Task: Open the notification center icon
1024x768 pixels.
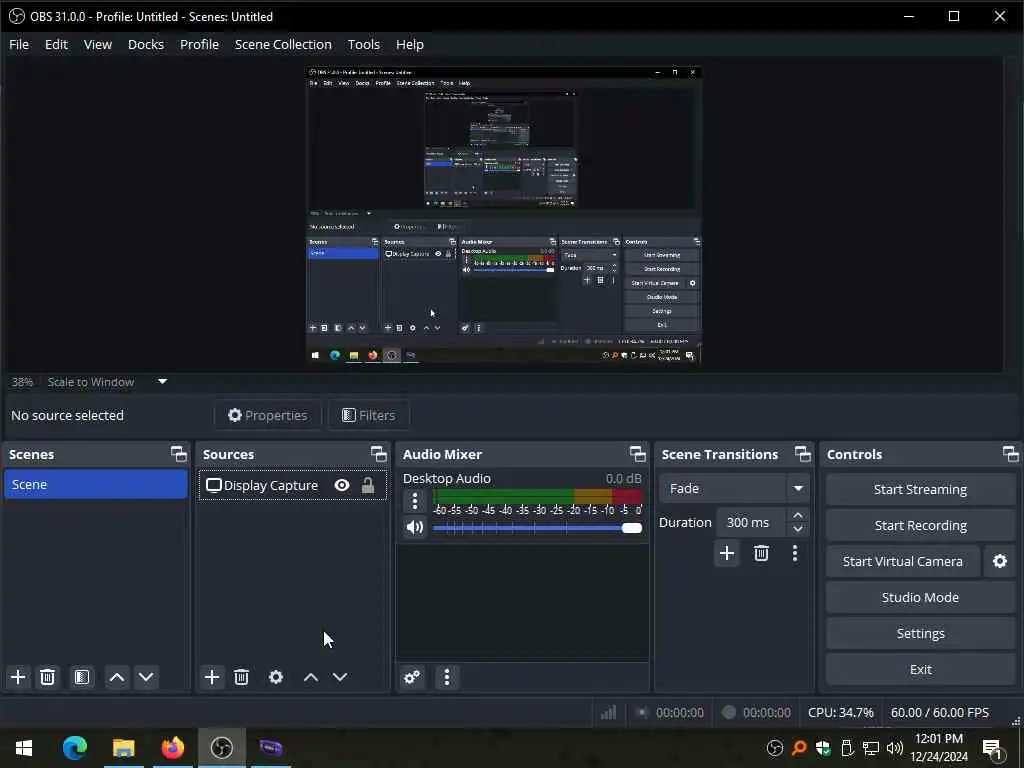Action: [x=992, y=748]
